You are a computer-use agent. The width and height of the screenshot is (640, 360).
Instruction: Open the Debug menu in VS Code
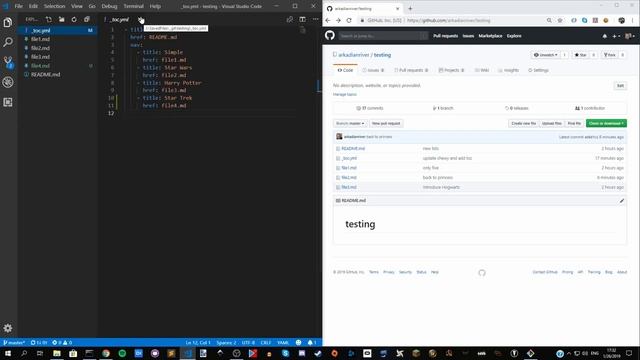click(x=109, y=6)
